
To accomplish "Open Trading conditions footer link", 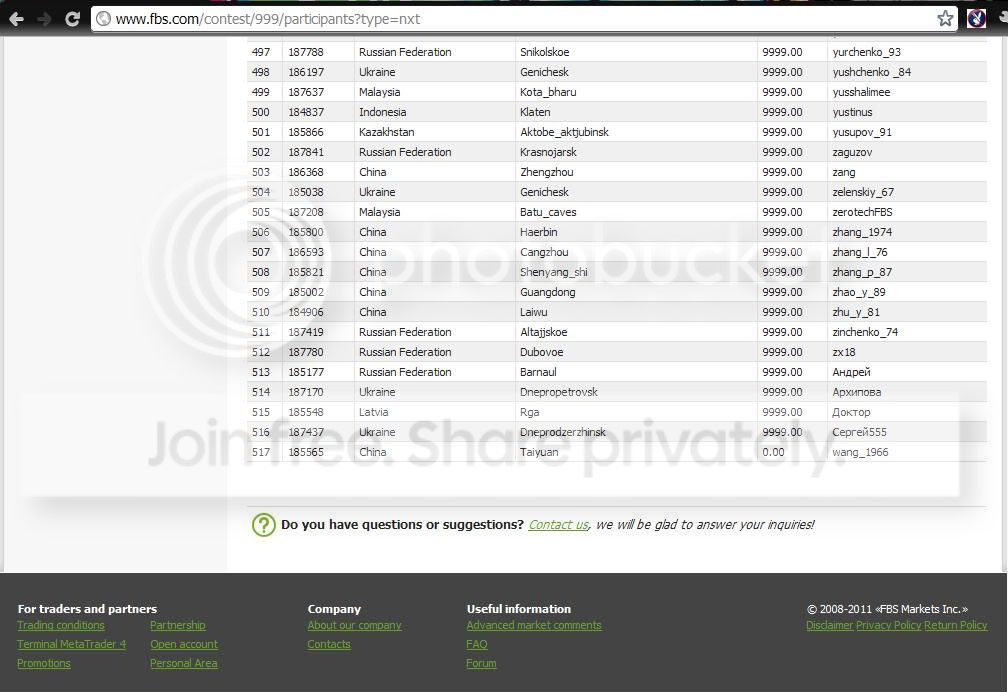I will [60, 625].
